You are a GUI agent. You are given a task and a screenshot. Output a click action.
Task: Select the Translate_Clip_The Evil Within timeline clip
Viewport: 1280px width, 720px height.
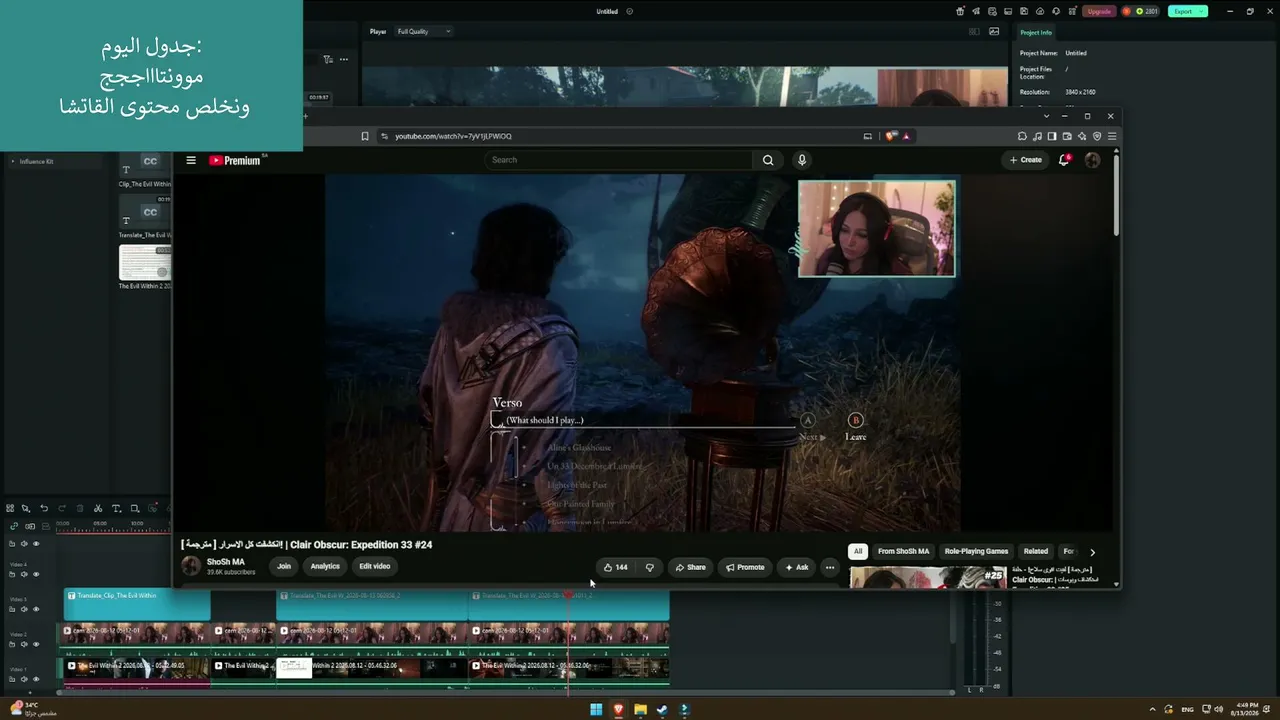click(137, 605)
